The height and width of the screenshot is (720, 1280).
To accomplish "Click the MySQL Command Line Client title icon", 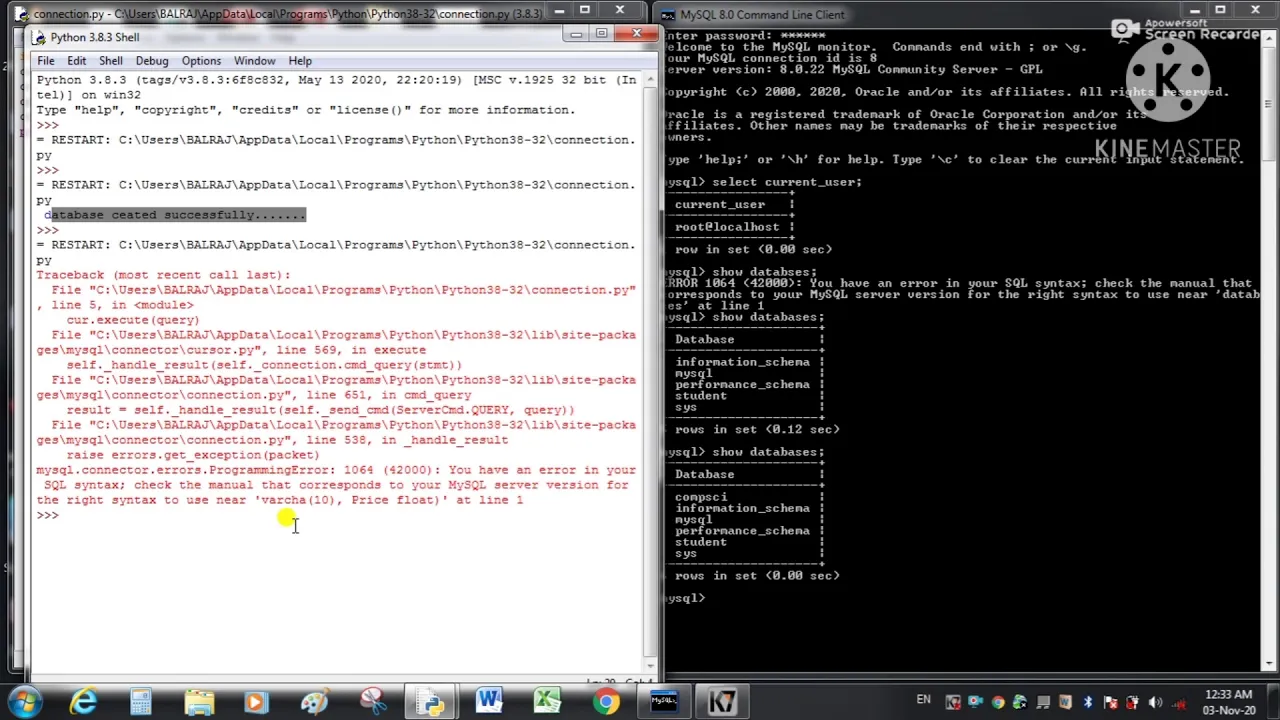I will click(x=668, y=14).
